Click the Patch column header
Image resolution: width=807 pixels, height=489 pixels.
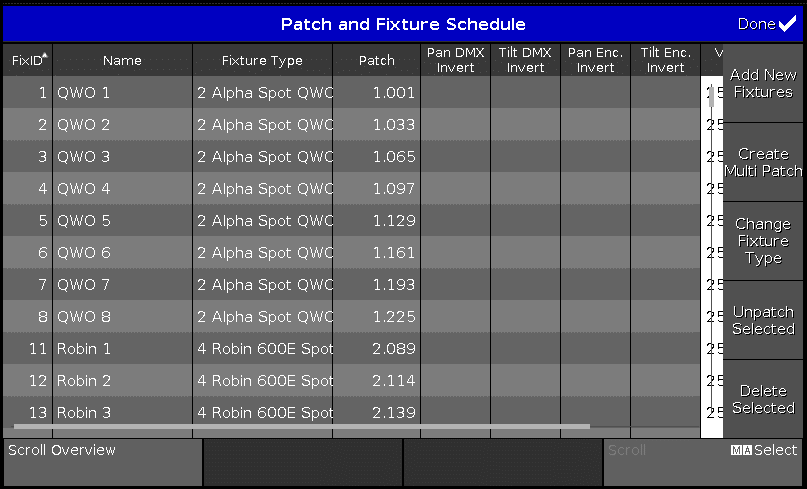click(376, 61)
